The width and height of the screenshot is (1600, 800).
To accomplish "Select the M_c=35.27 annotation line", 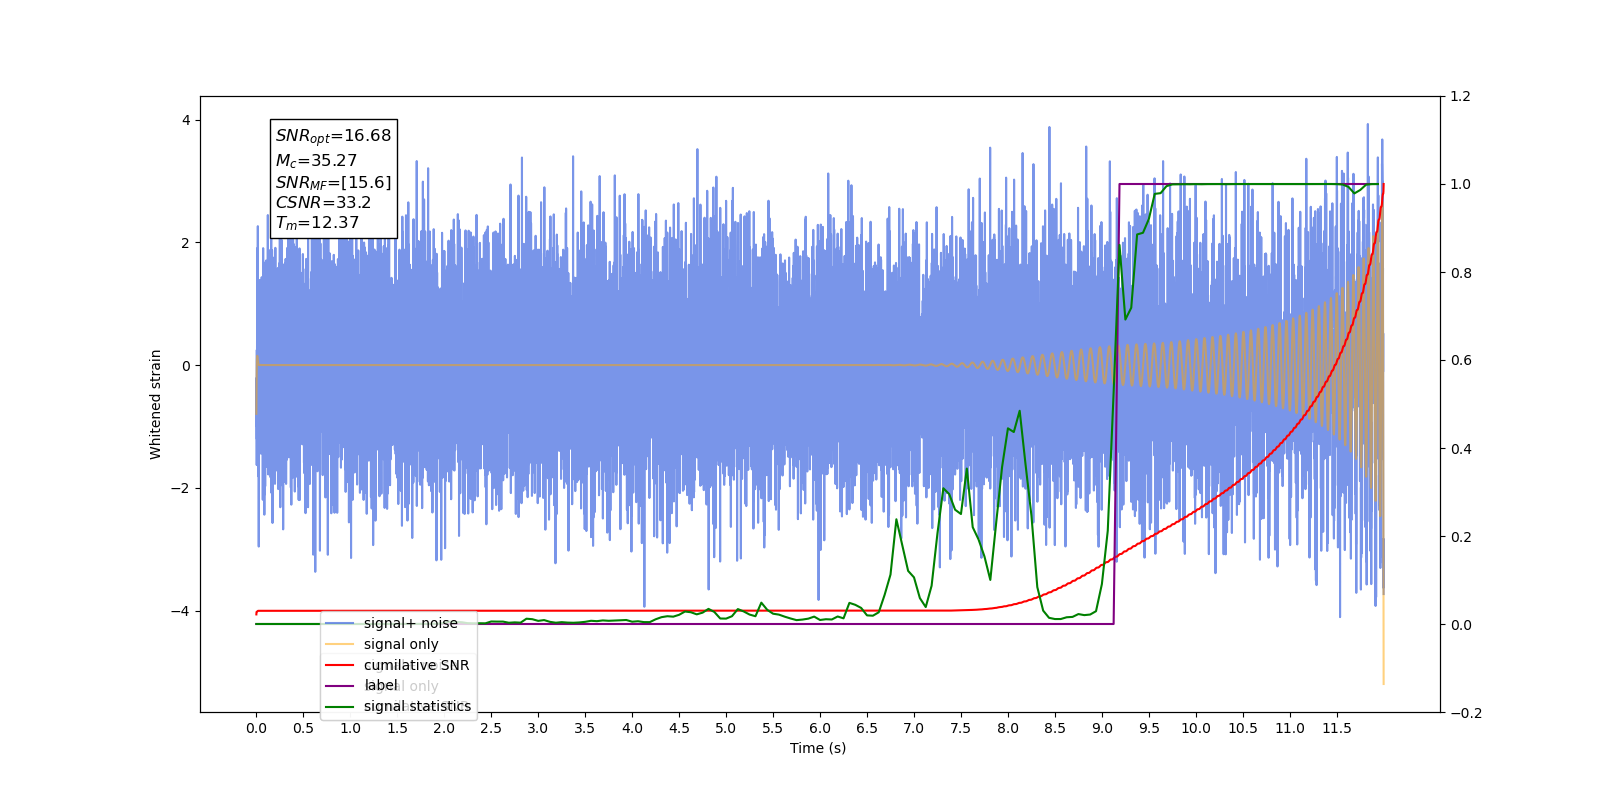I will [x=316, y=160].
